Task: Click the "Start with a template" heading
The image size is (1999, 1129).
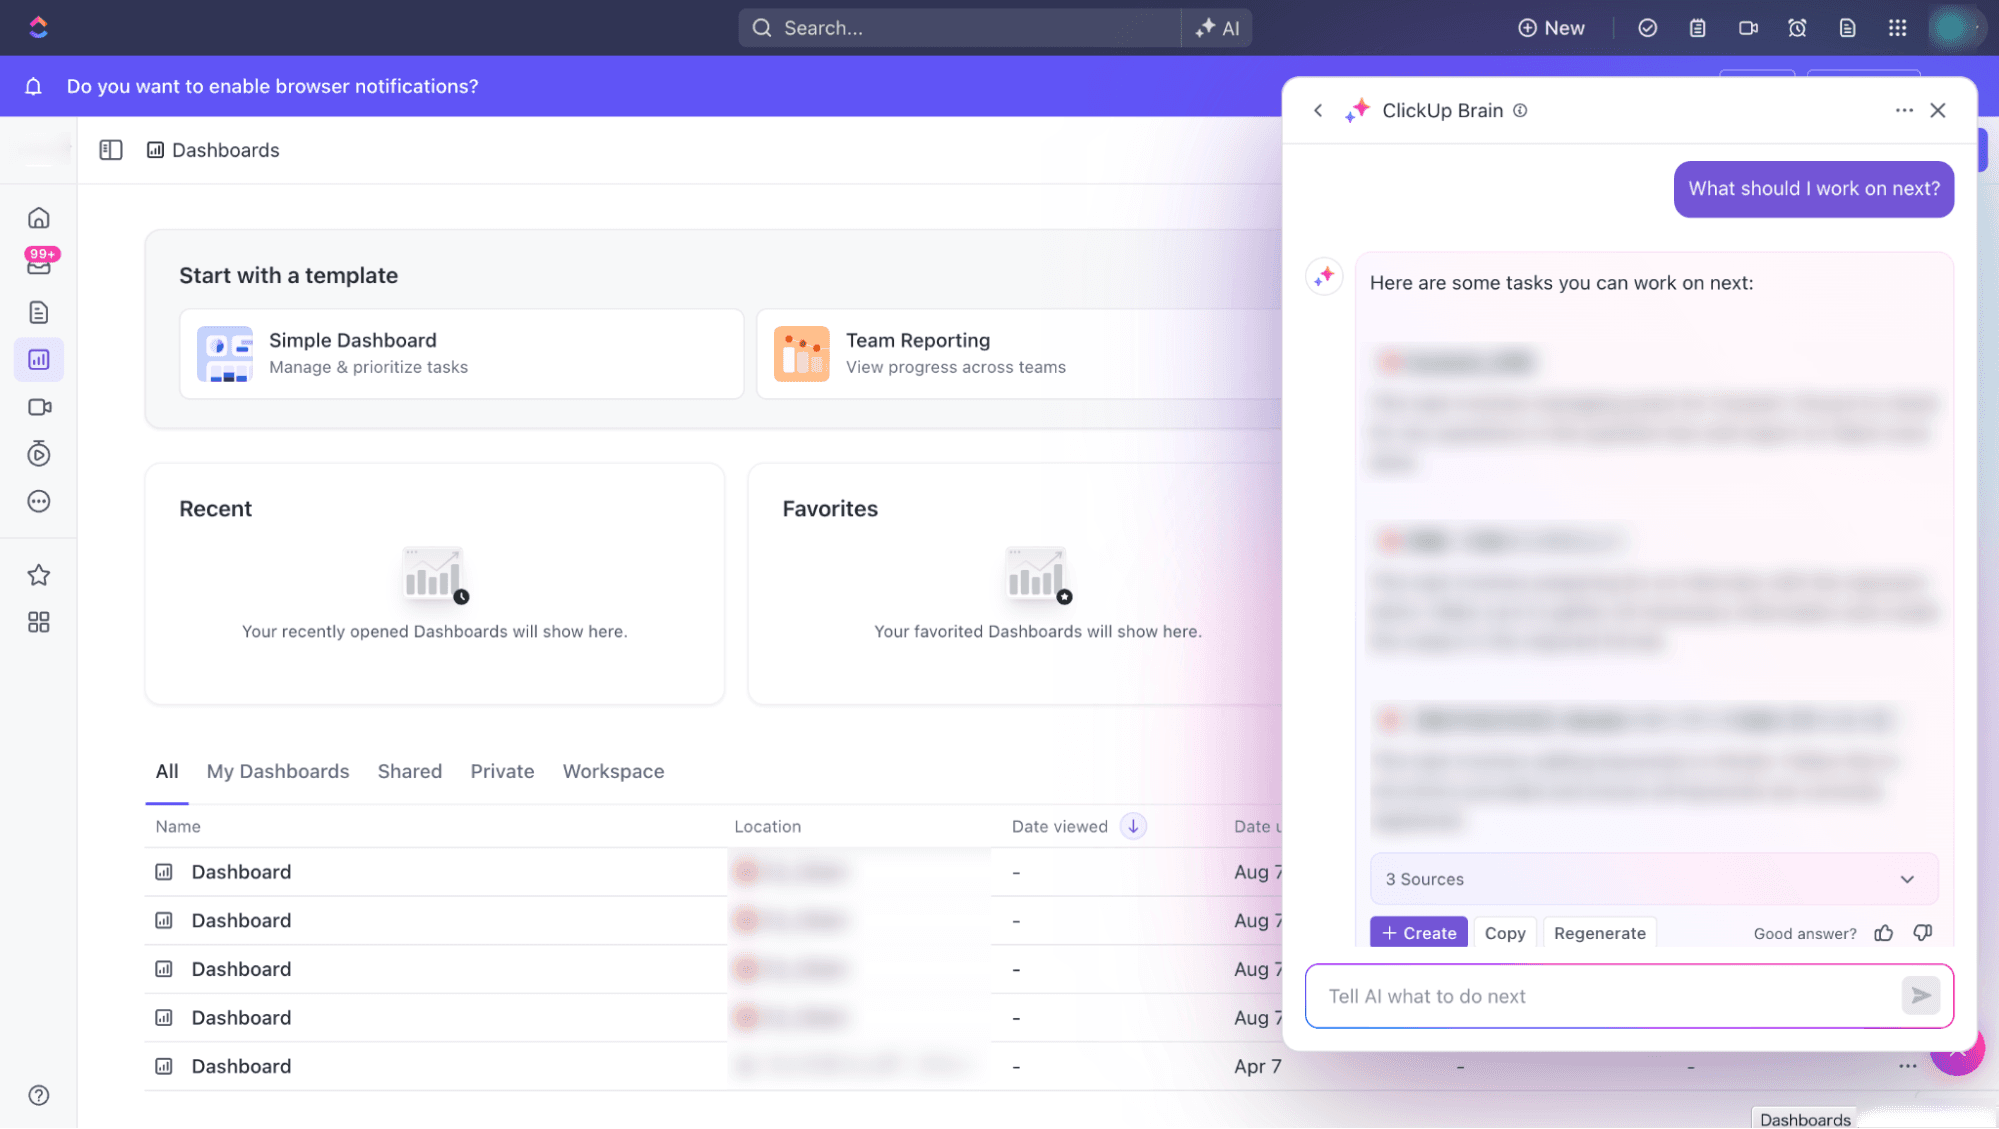Action: click(289, 276)
